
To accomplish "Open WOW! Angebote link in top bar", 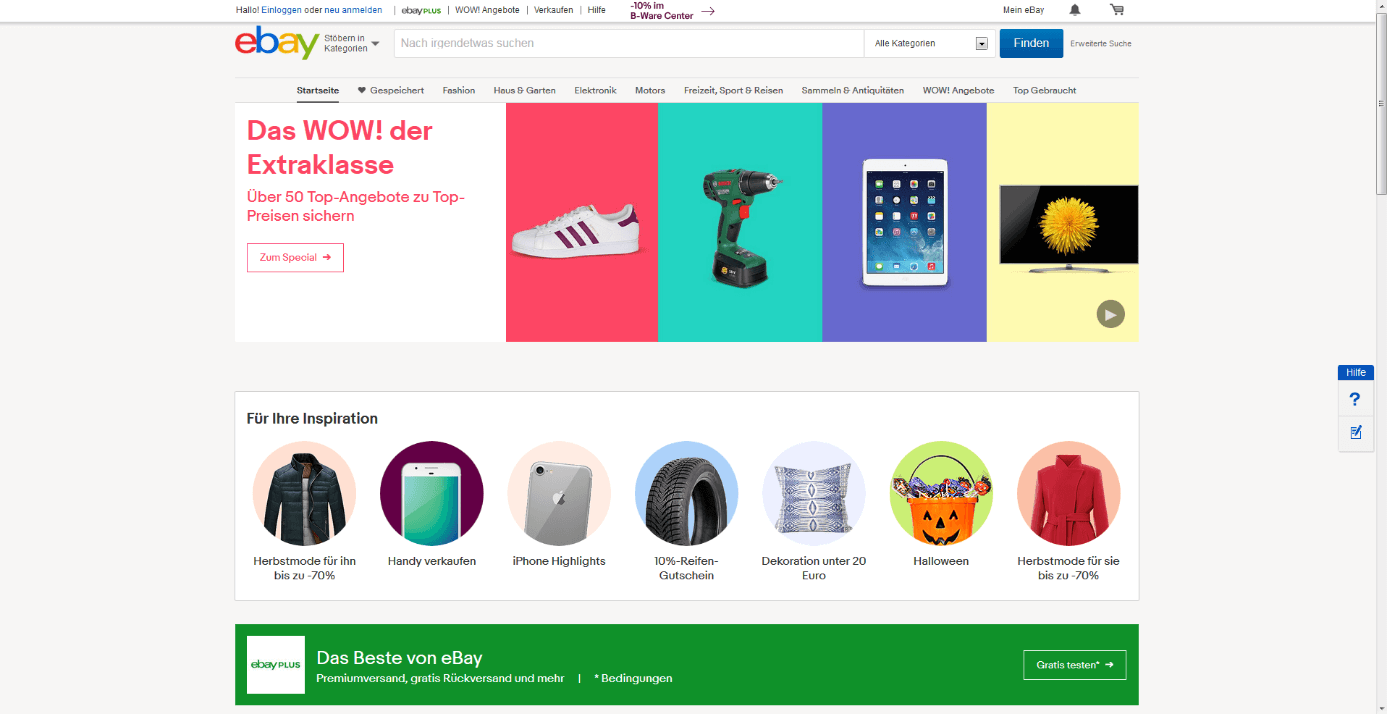I will [x=487, y=10].
